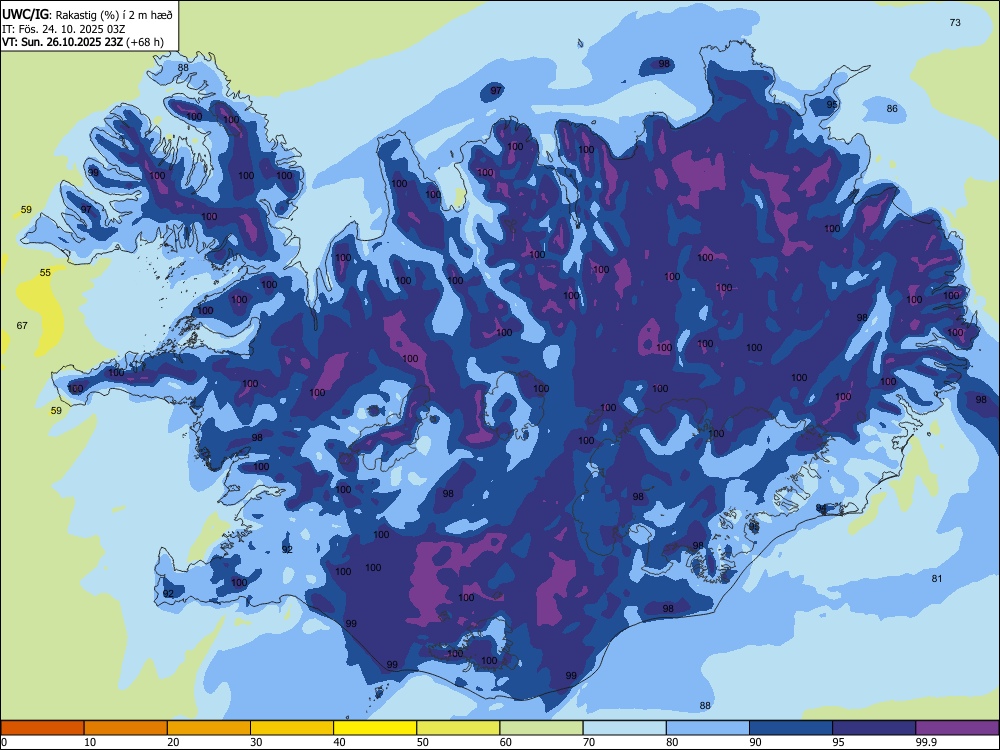
Task: Click the pale blue 70–80 legend swatch
Action: click(x=624, y=728)
